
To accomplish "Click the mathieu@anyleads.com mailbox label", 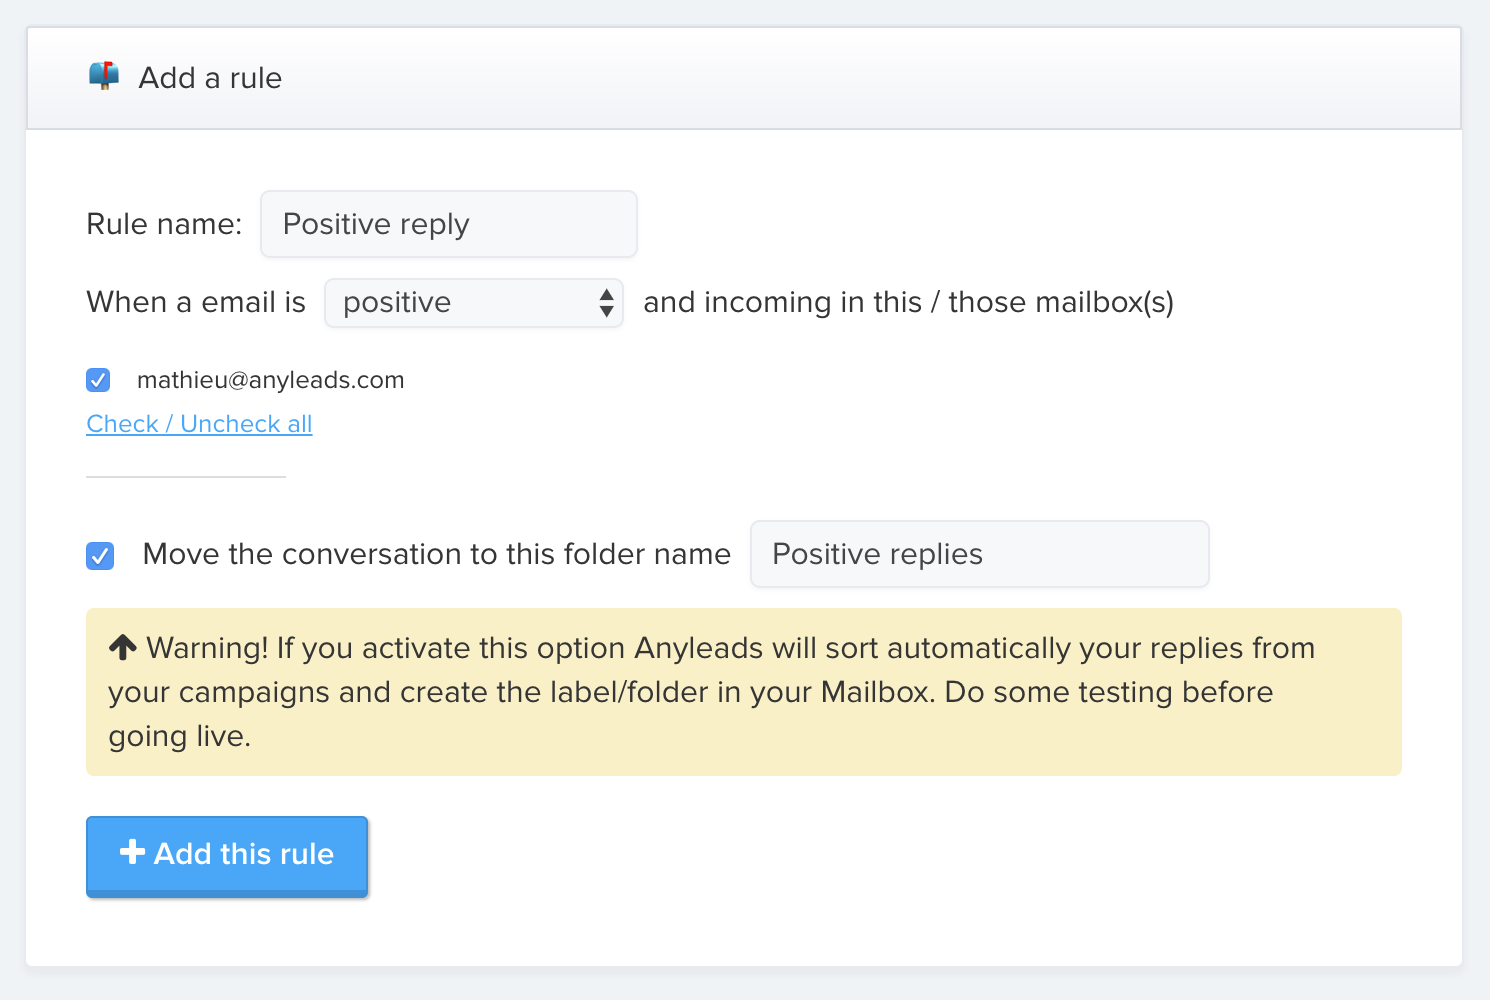I will [x=270, y=380].
